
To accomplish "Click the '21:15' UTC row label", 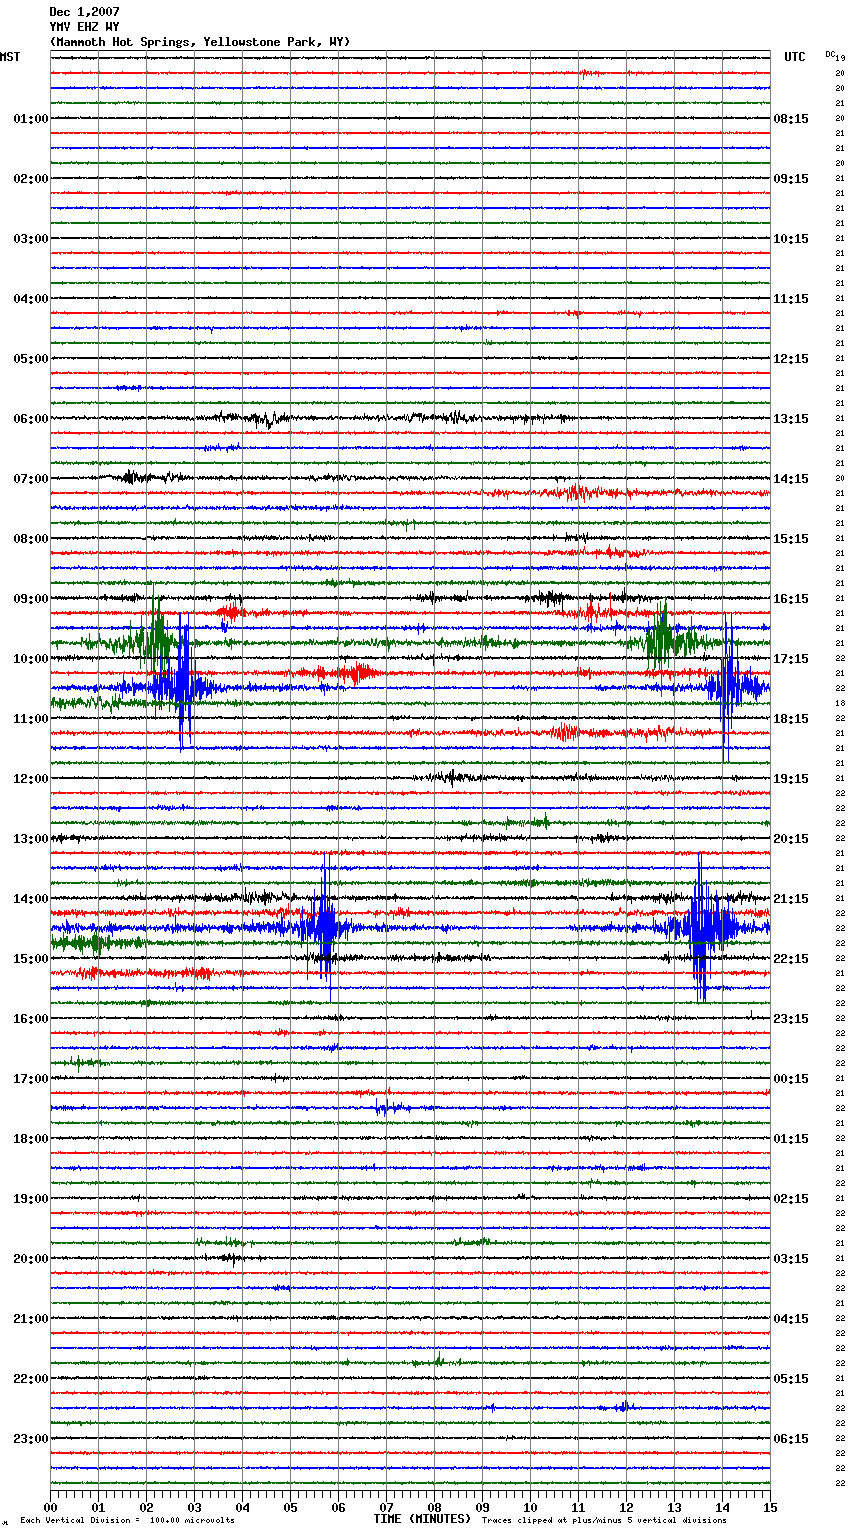I will [791, 899].
